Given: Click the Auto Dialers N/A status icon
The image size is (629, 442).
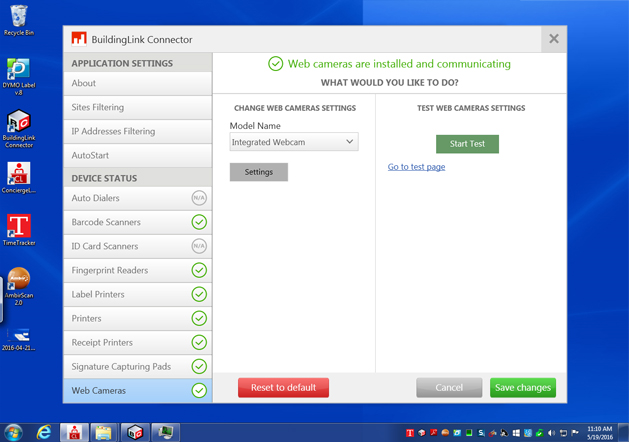Looking at the screenshot, I should click(x=199, y=198).
